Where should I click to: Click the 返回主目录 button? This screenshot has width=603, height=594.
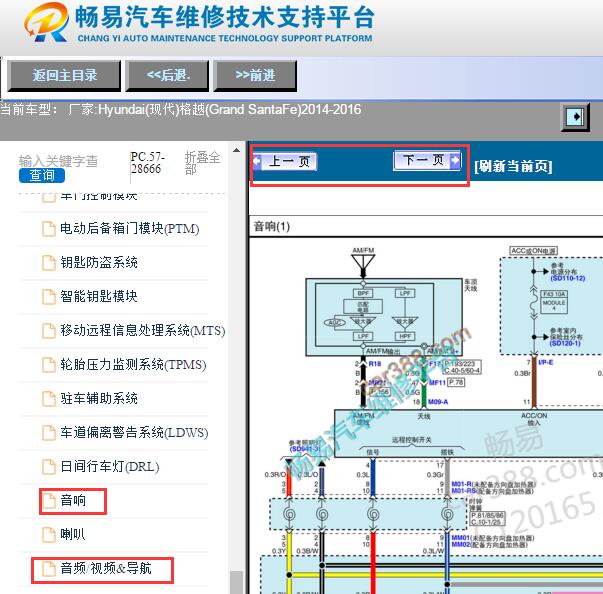64,76
